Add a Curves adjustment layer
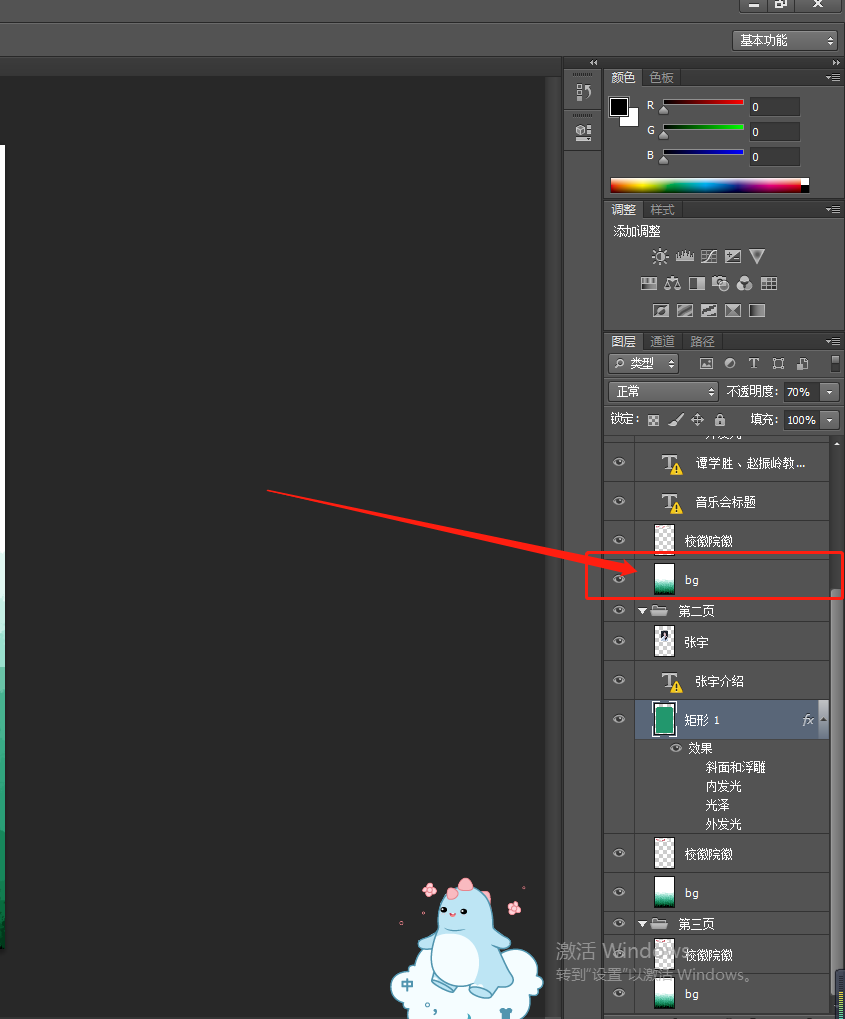 tap(708, 257)
